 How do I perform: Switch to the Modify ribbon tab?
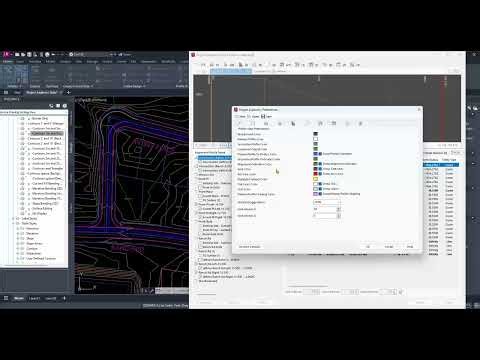point(50,62)
